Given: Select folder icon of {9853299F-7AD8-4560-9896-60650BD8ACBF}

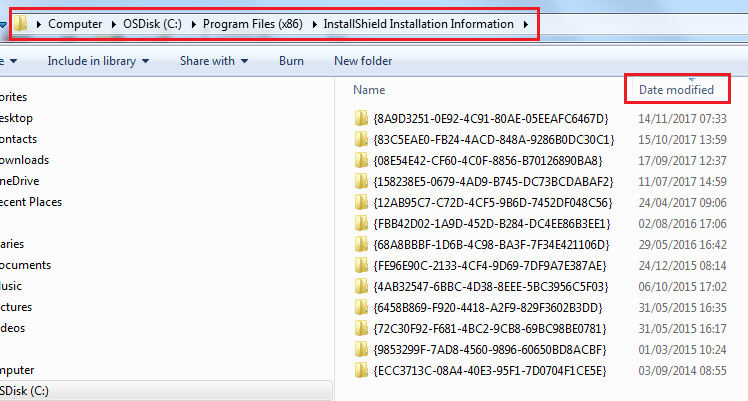Looking at the screenshot, I should click(x=362, y=350).
